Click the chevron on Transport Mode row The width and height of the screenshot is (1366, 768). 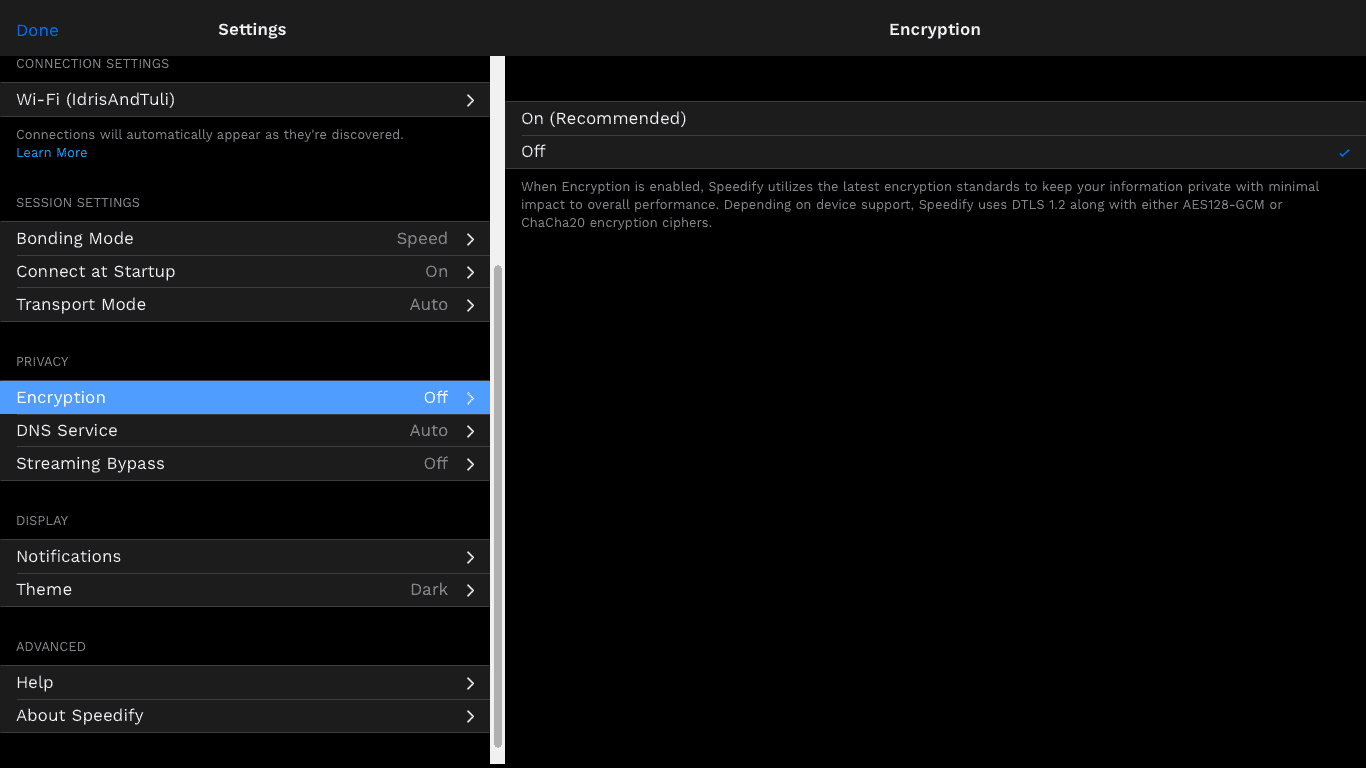coord(470,305)
